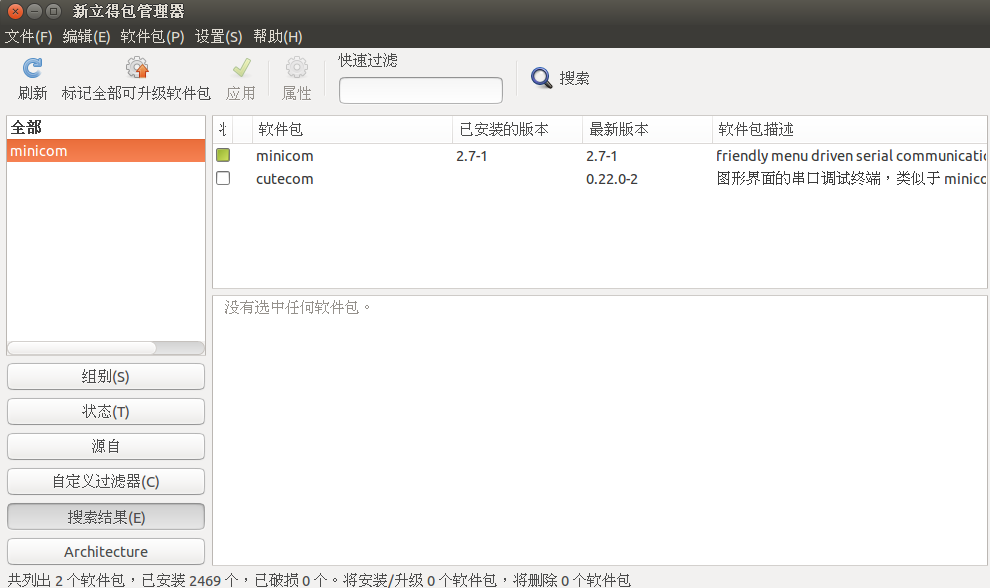The height and width of the screenshot is (588, 990).
Task: Open the 帮助(H) menu
Action: point(278,37)
